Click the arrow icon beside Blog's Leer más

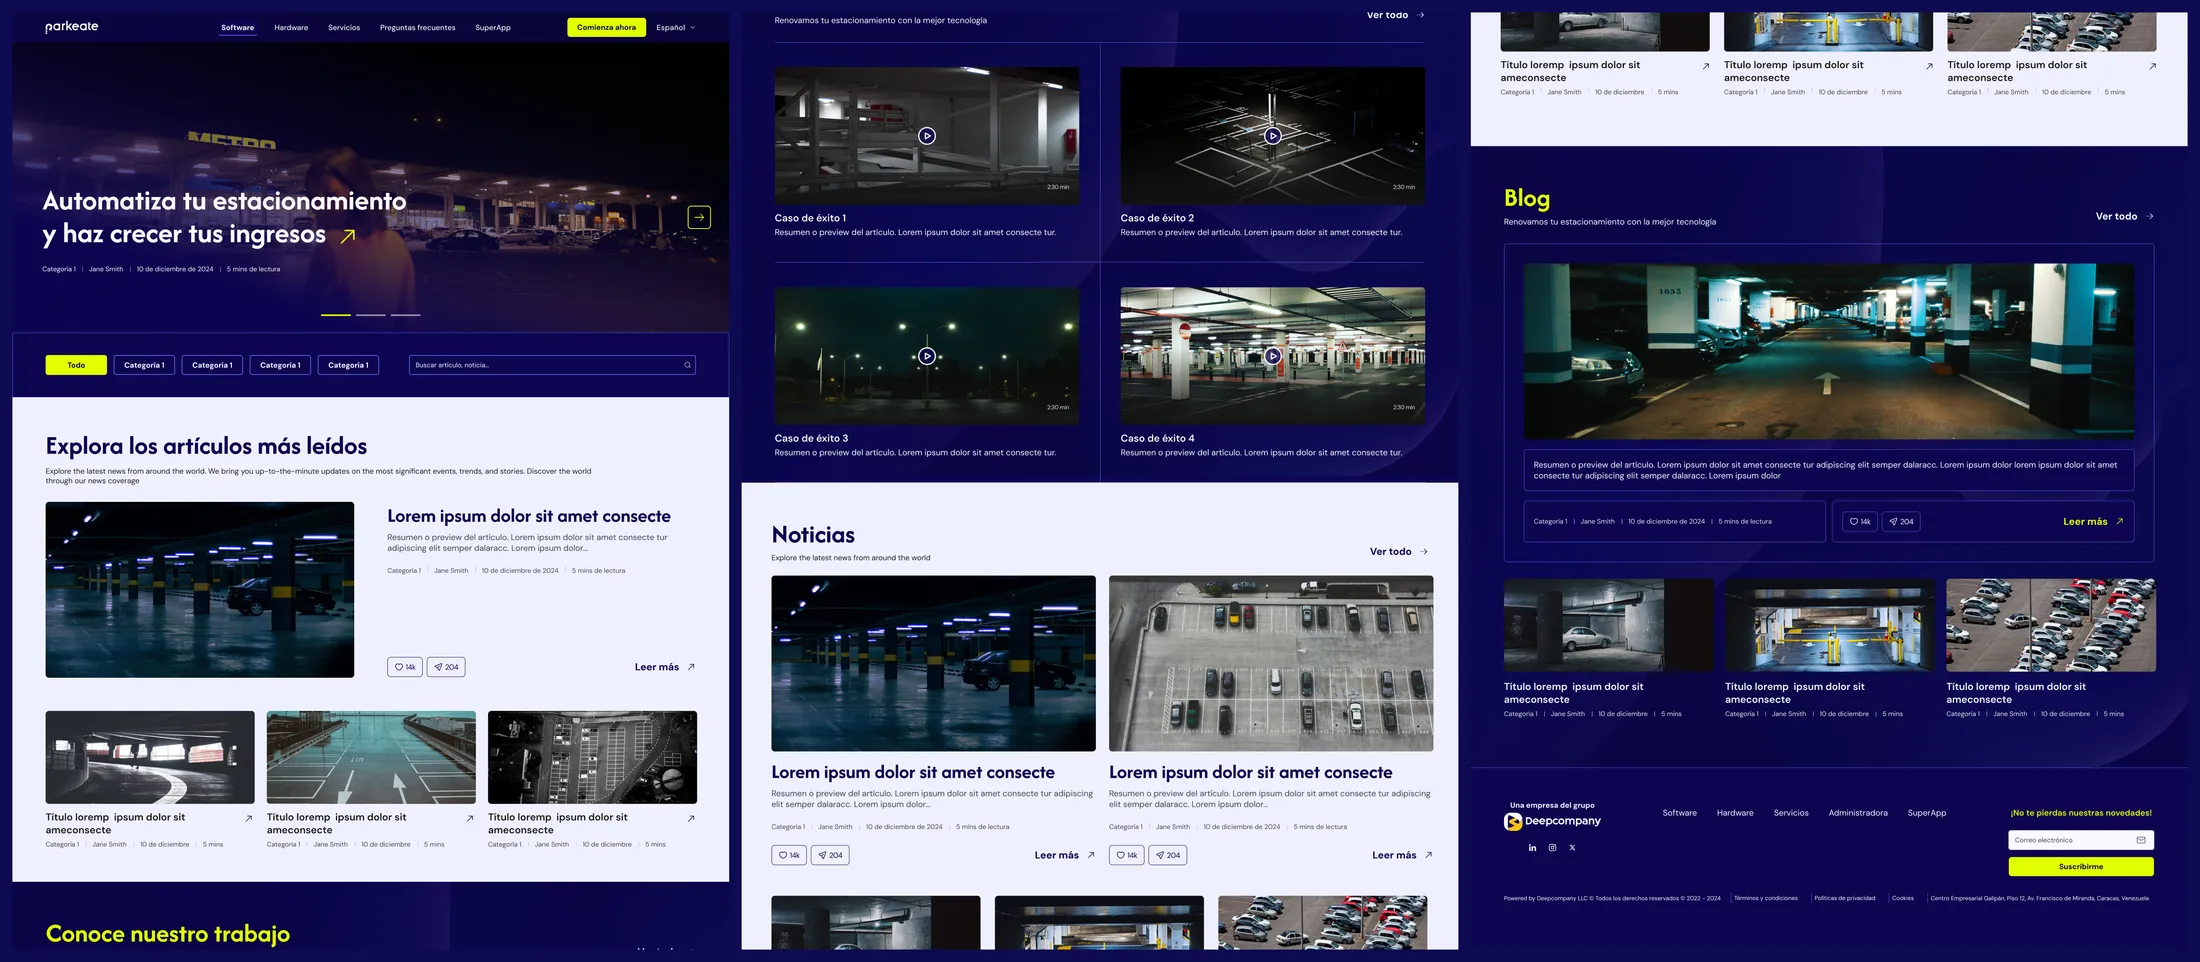pos(2119,521)
